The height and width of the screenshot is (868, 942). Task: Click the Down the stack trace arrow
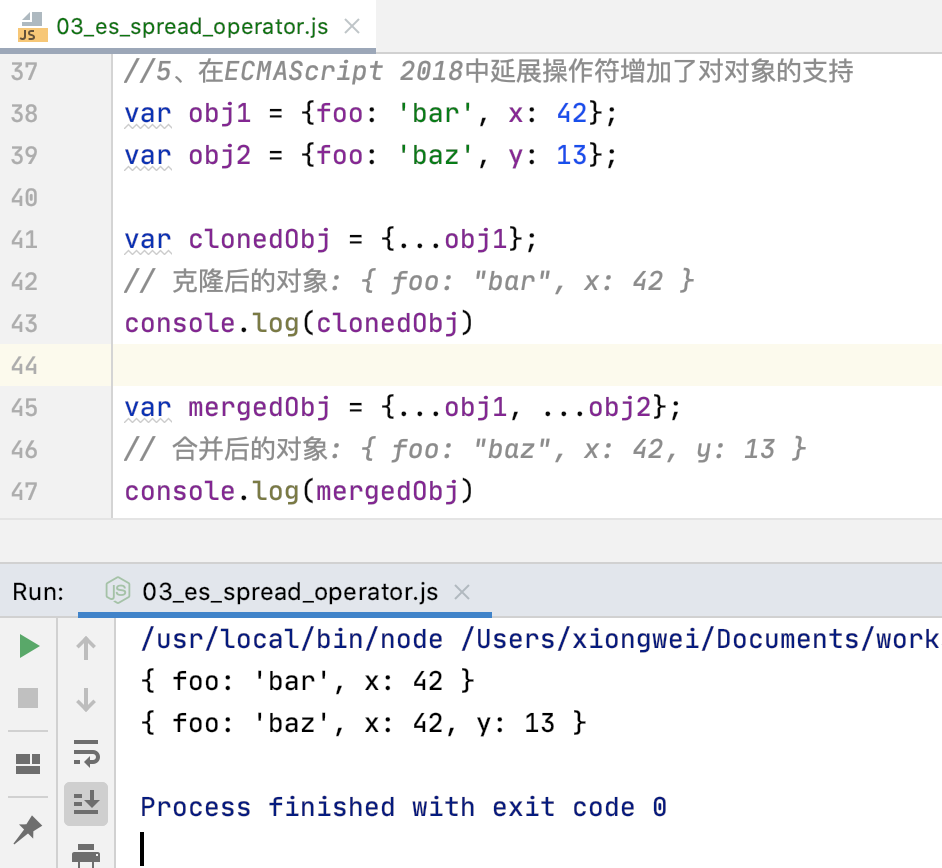tap(86, 700)
